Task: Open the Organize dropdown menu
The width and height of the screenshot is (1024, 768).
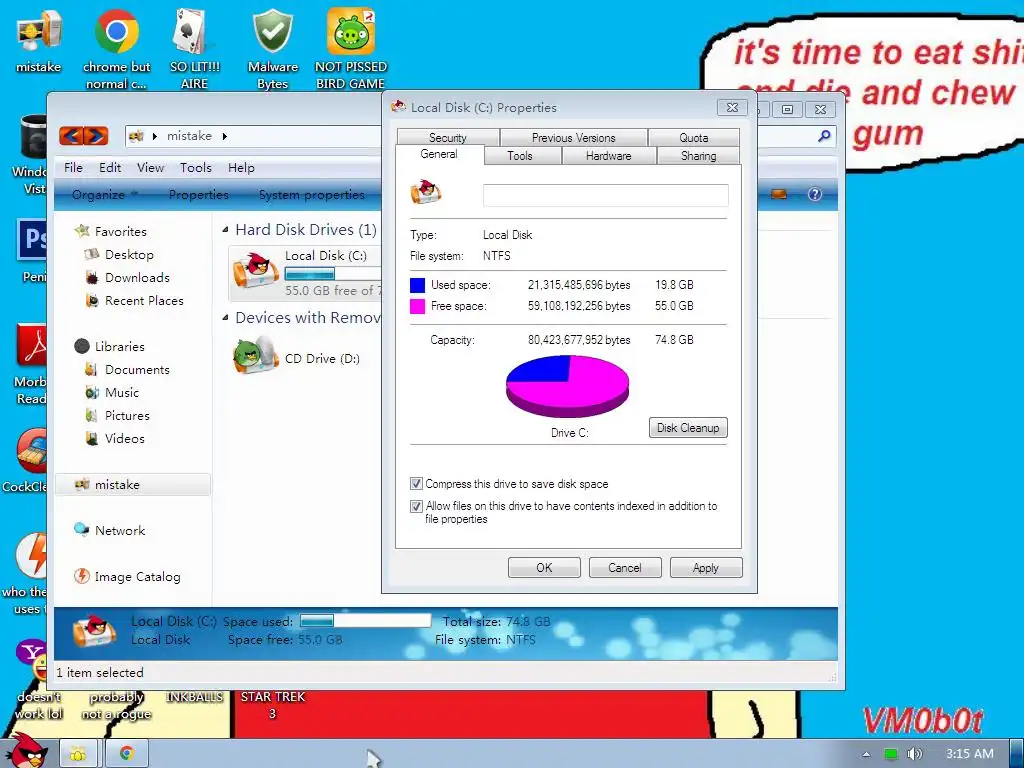Action: point(105,195)
